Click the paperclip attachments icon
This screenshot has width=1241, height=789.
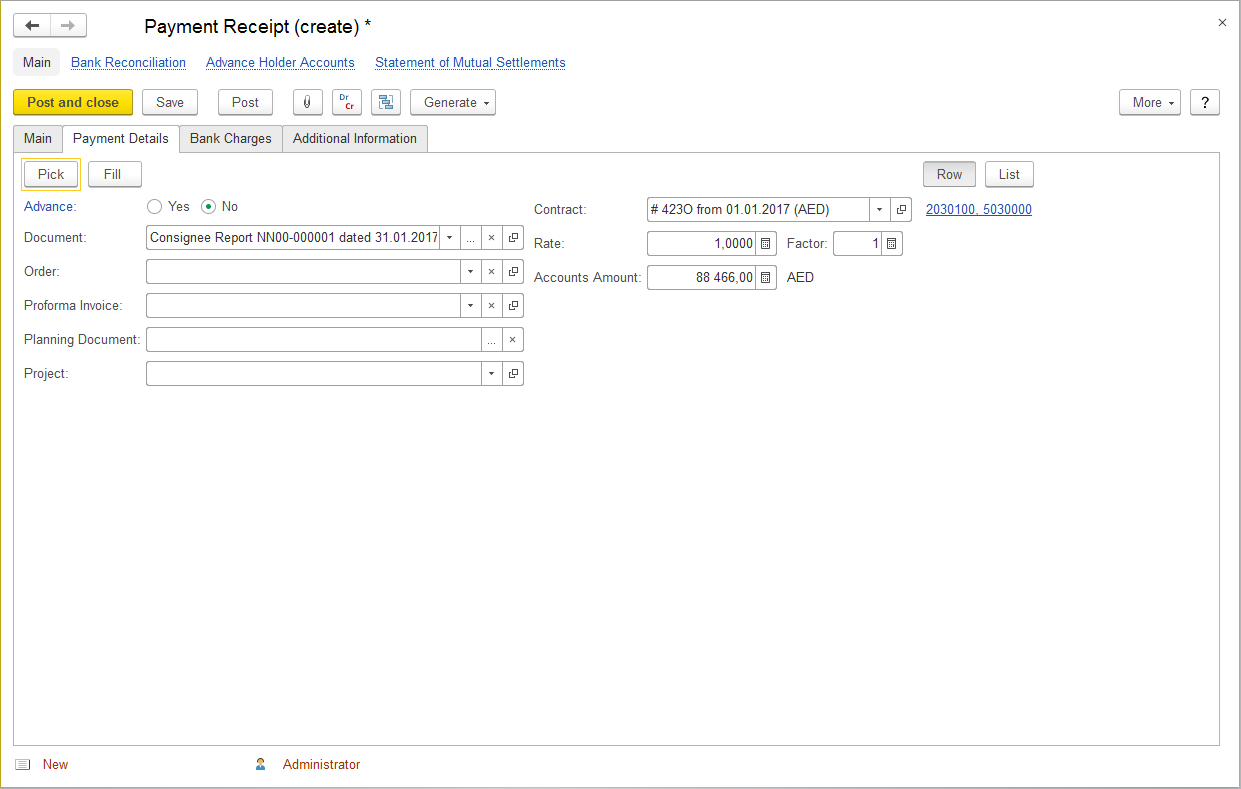pyautogui.click(x=307, y=102)
